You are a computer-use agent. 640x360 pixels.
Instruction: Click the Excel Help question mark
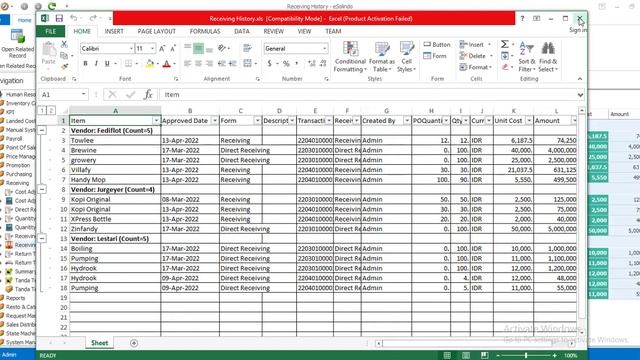pos(522,18)
